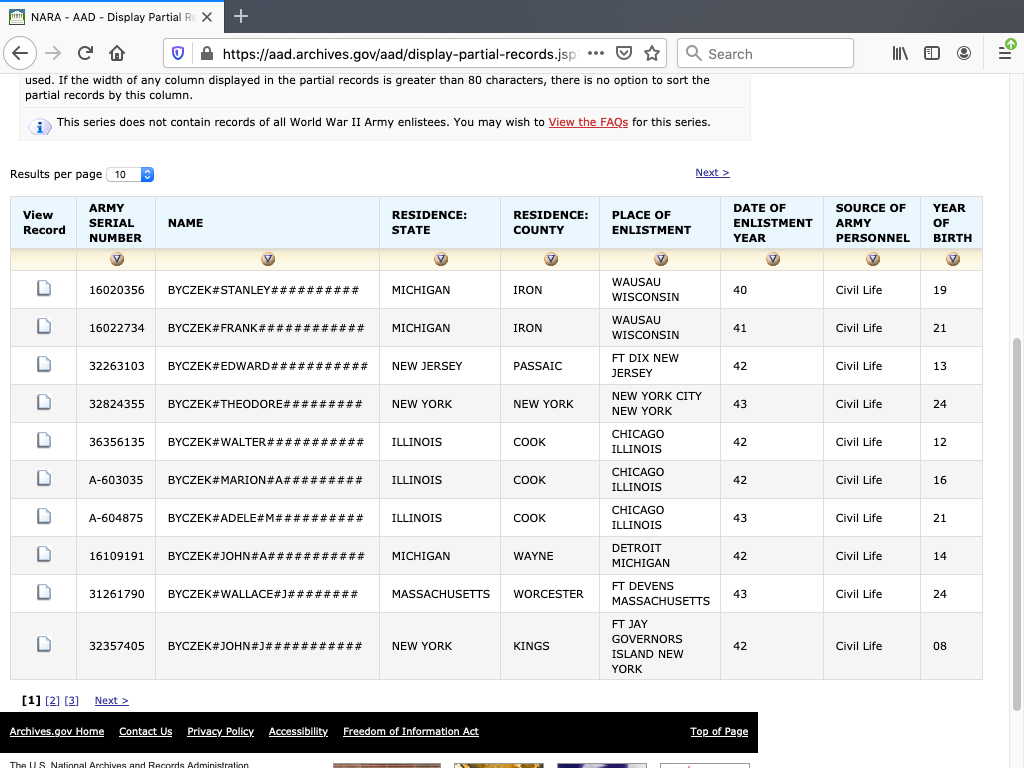Open a new browser tab
1024x768 pixels.
pyautogui.click(x=241, y=17)
